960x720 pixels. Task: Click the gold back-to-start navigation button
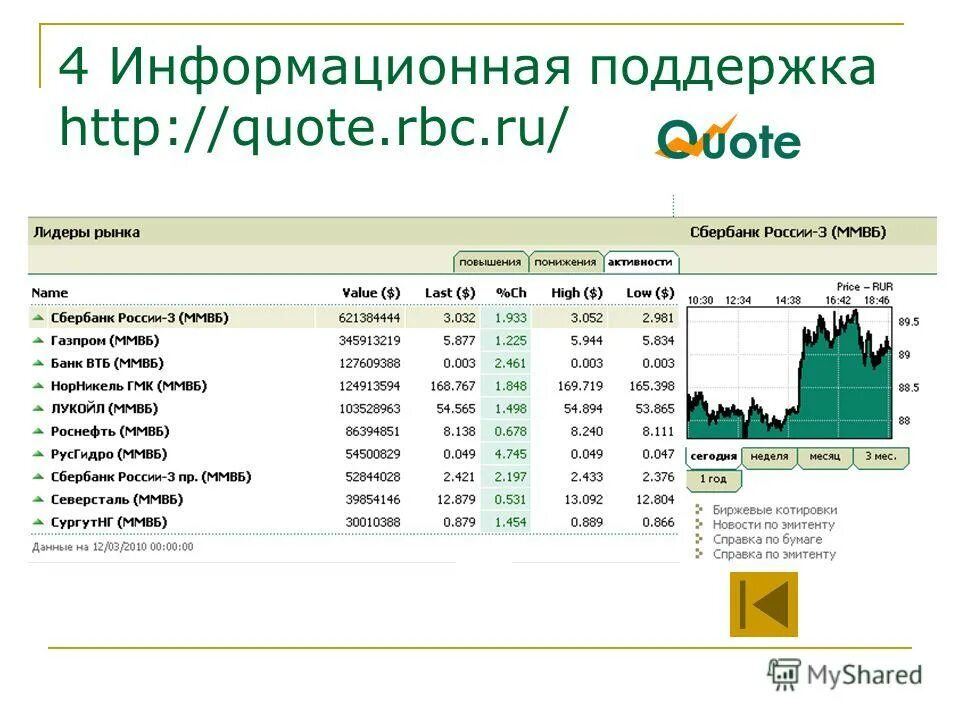coord(763,604)
